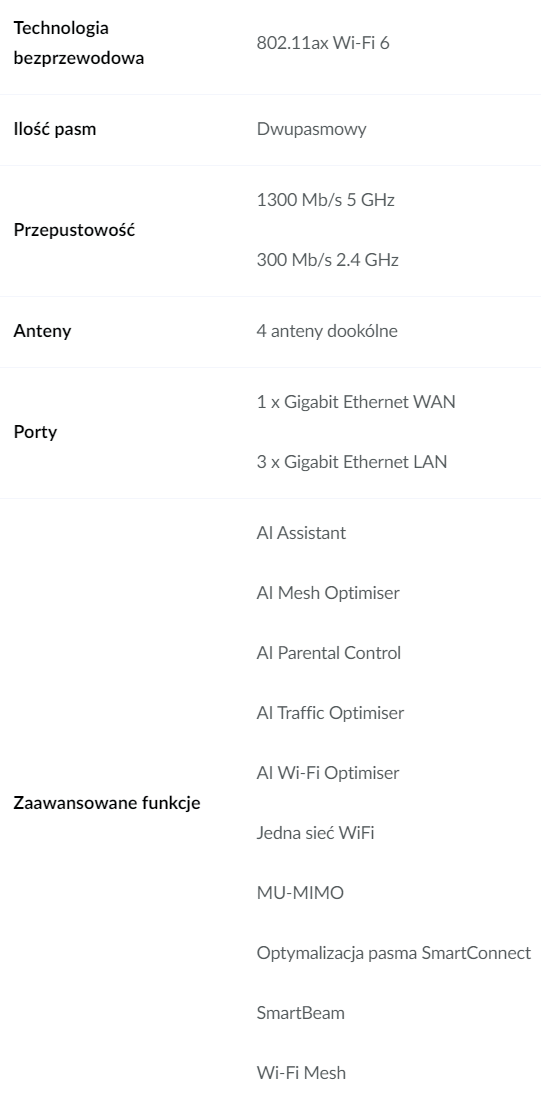Click the AI Mesh Optimiser entry
Viewport: 541px width, 1104px height.
pyautogui.click(x=328, y=593)
